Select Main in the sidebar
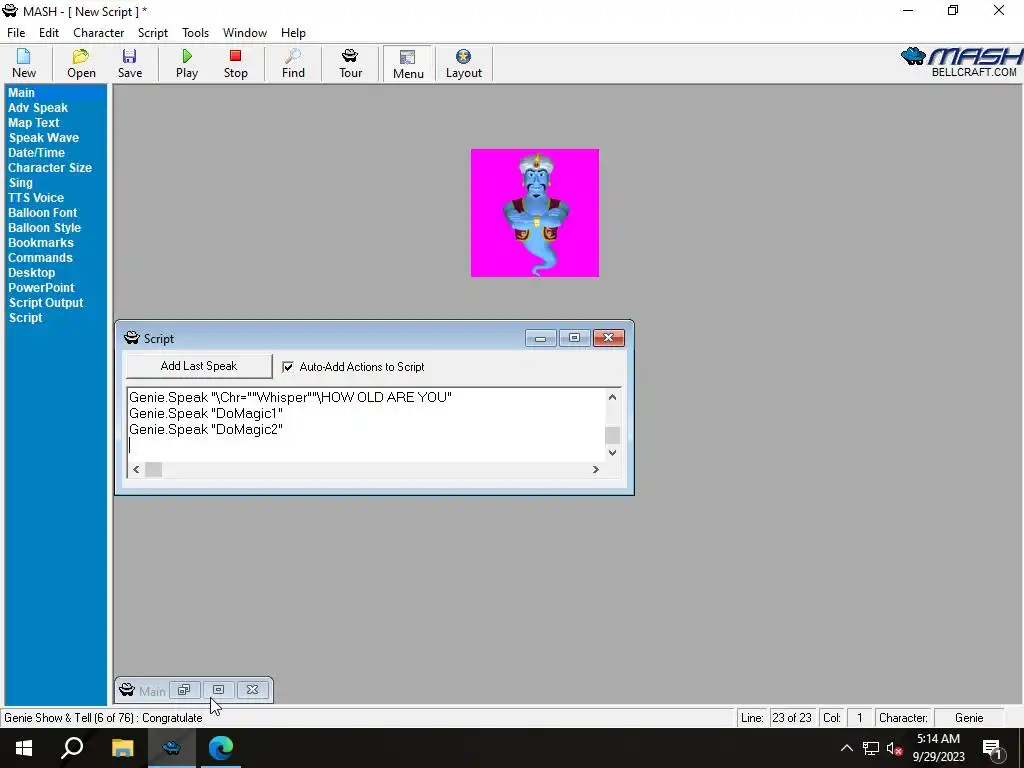 point(22,93)
